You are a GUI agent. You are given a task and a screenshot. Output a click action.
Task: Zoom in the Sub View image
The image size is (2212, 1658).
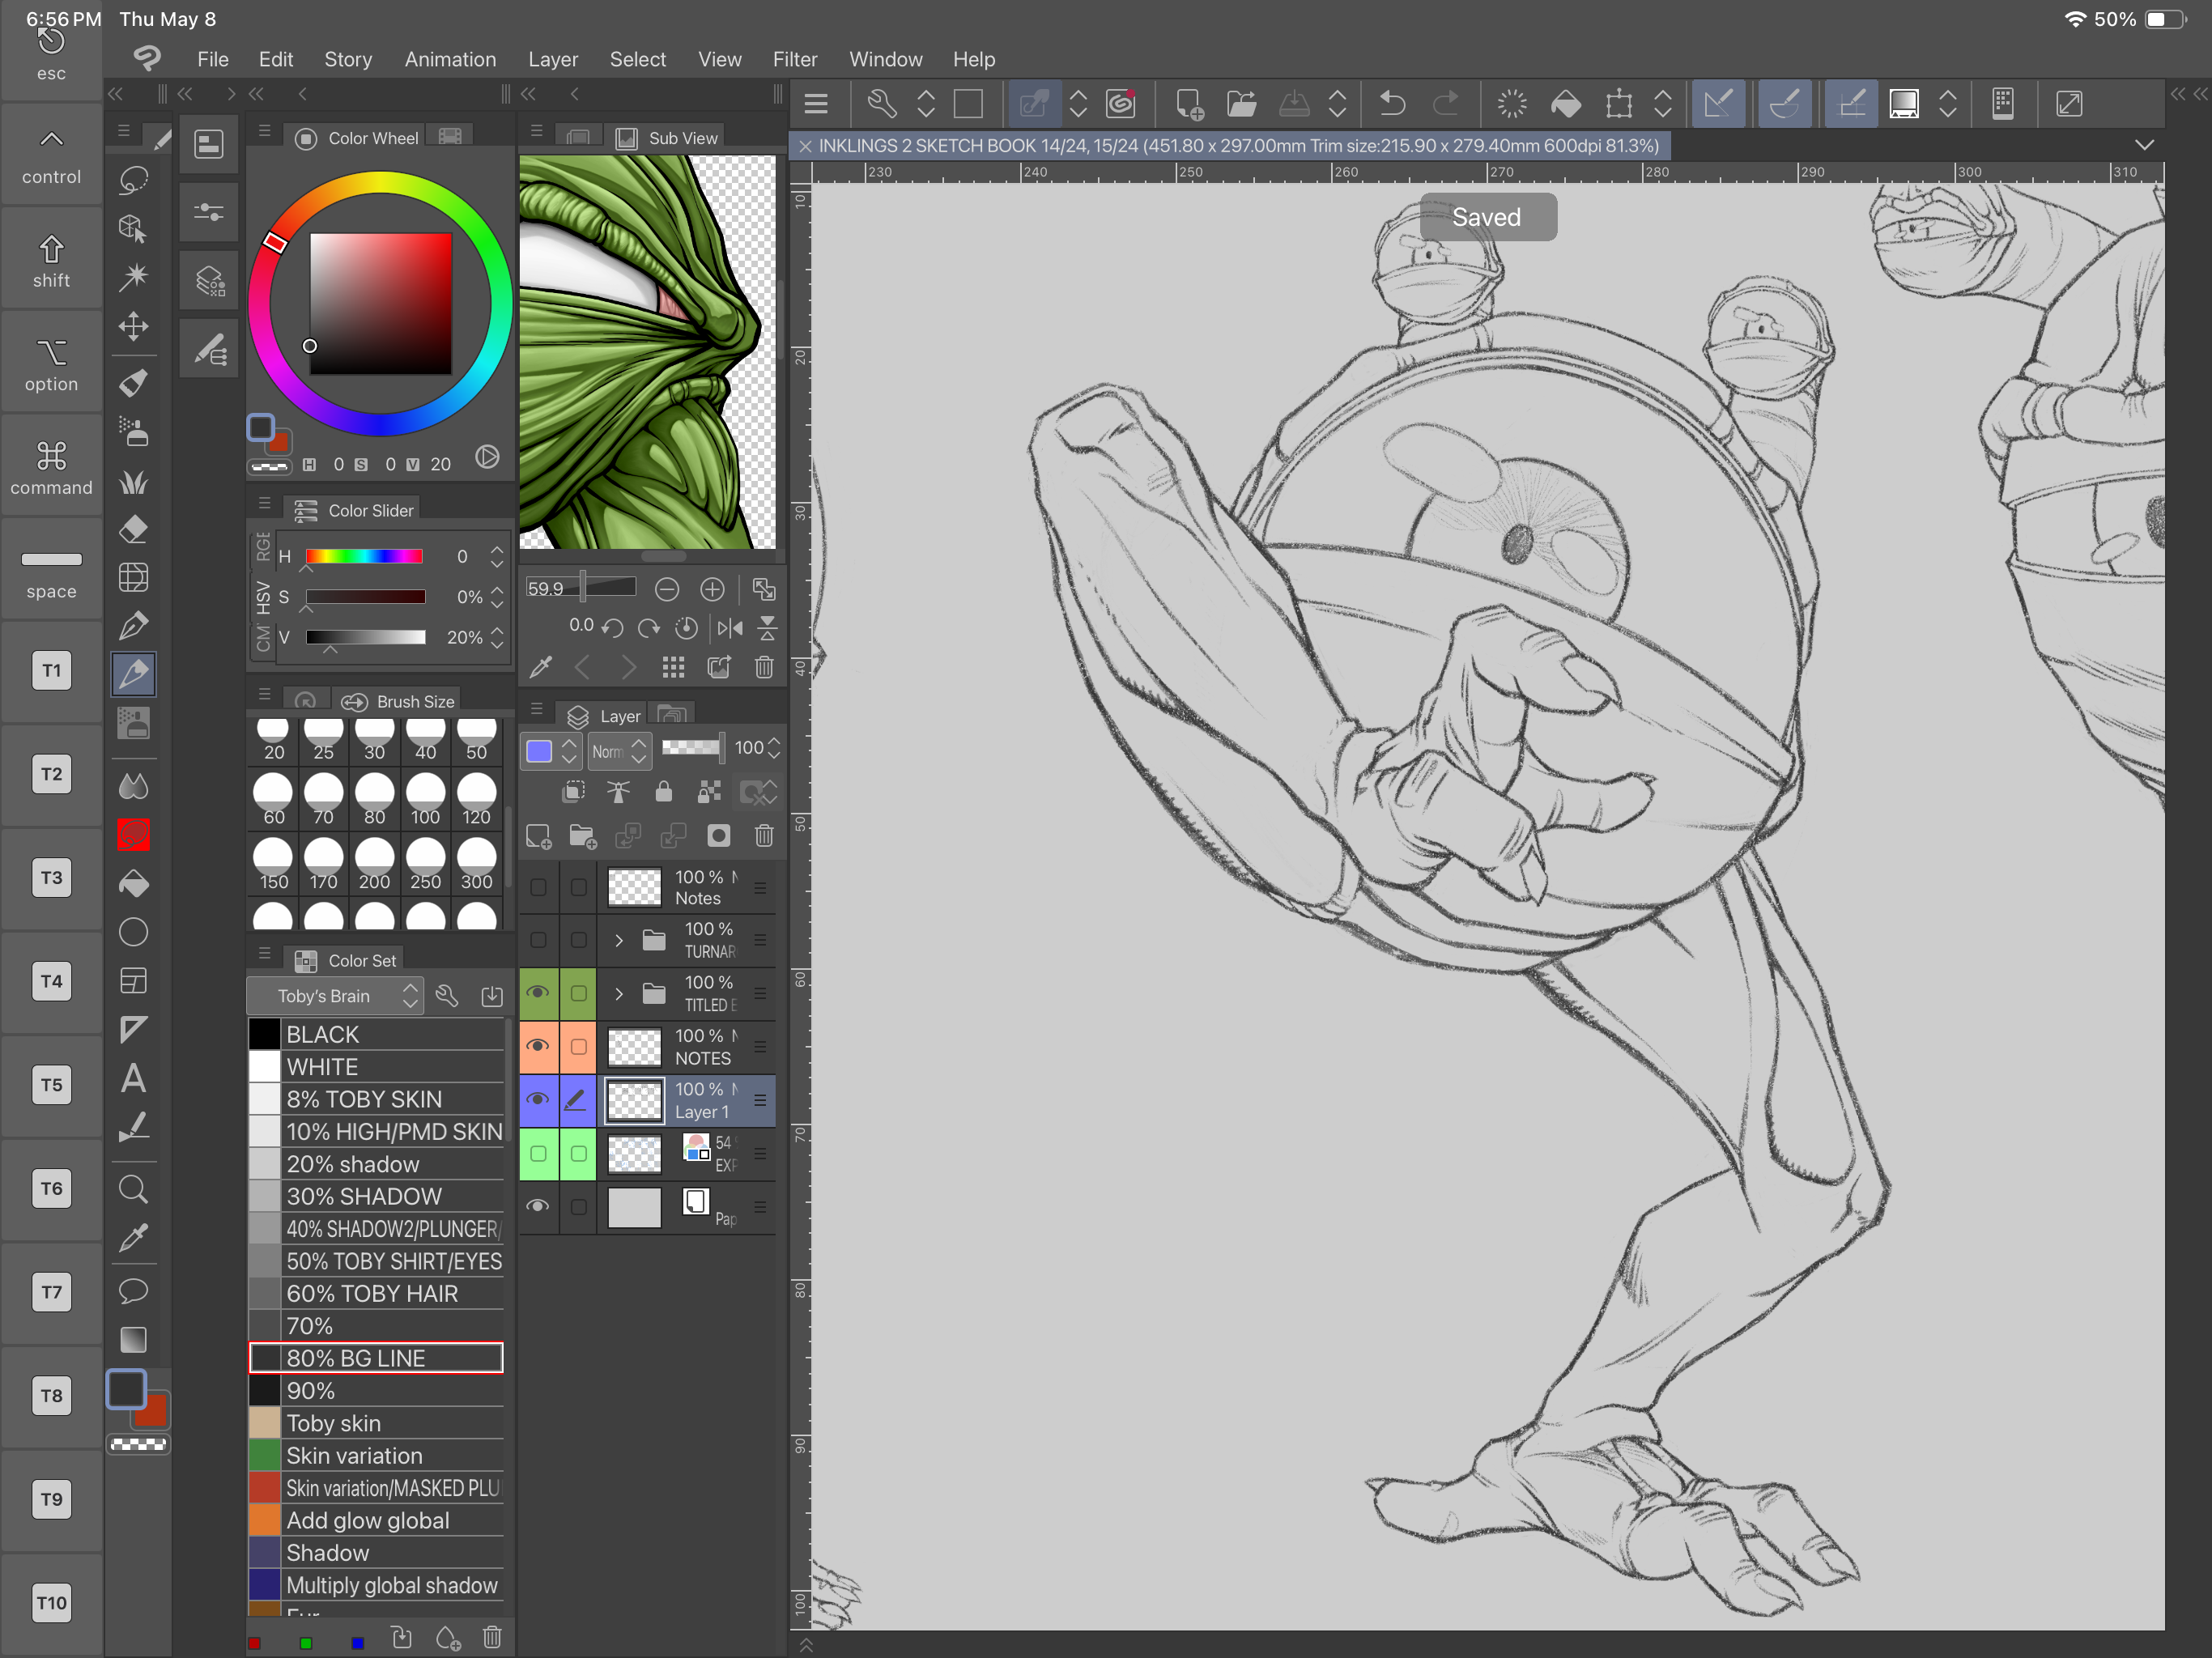[x=712, y=589]
